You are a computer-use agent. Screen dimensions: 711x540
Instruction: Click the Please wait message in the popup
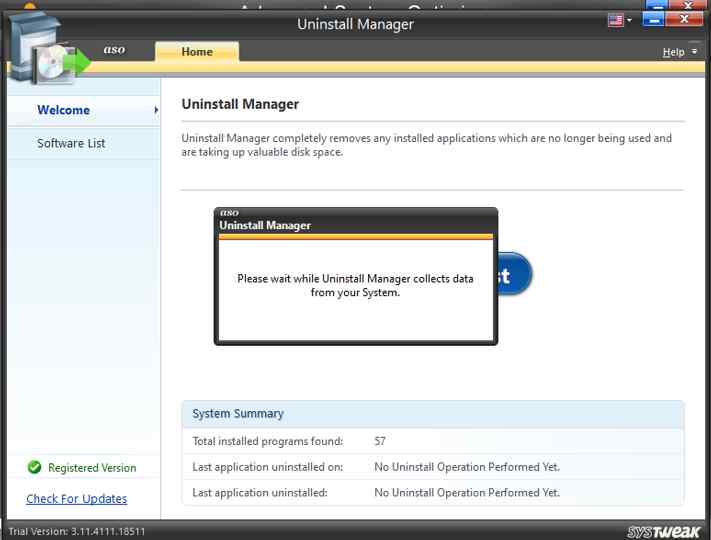tap(356, 285)
